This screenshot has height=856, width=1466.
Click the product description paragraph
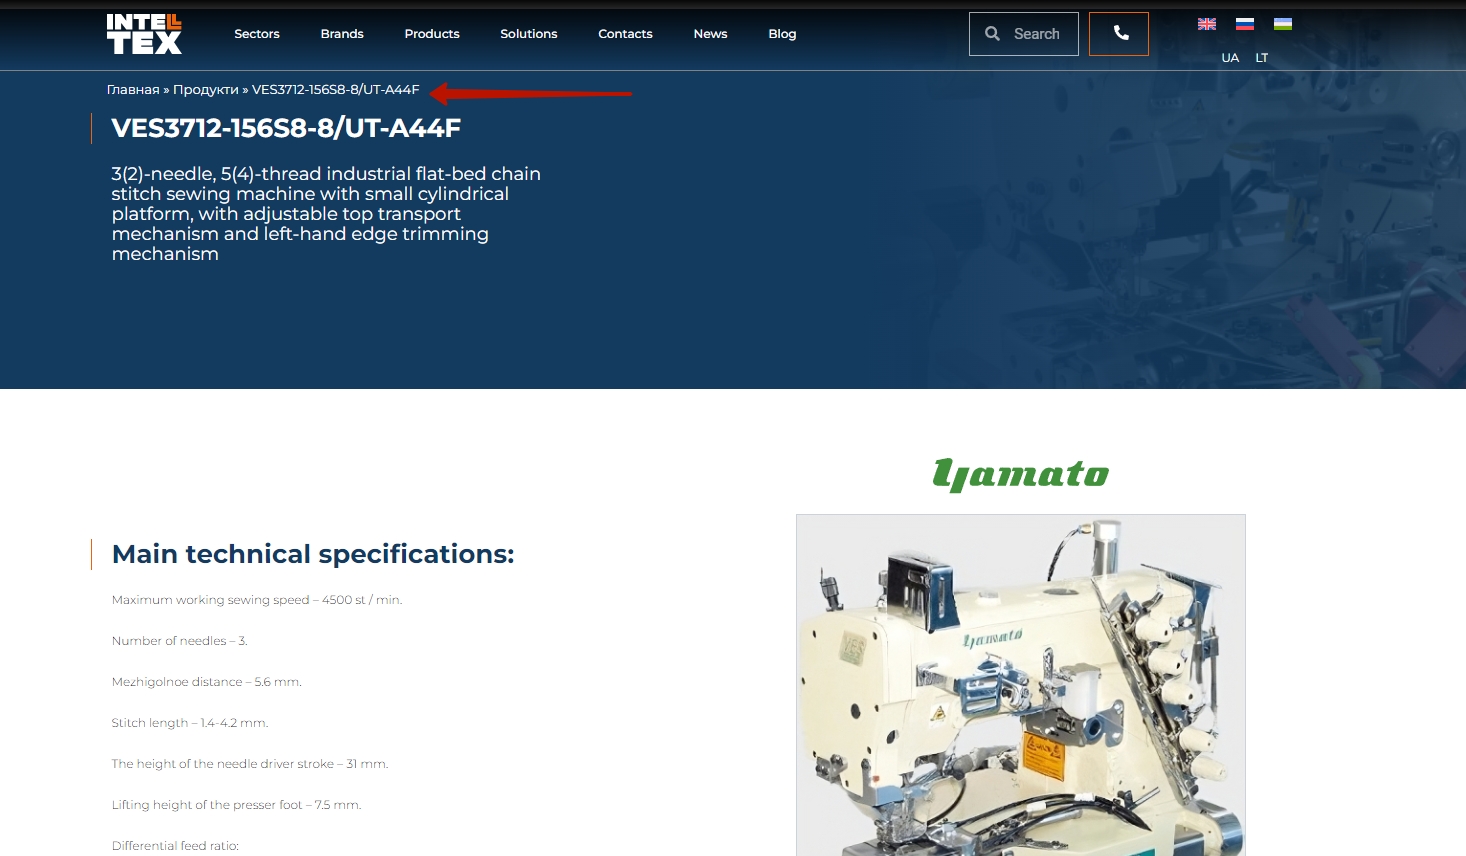tap(326, 214)
